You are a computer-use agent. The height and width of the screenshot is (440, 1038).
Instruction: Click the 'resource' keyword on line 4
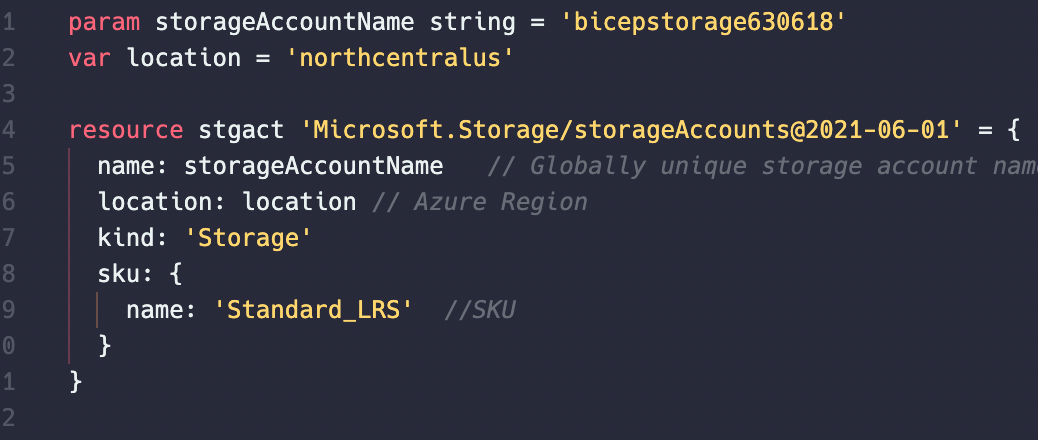pos(126,130)
